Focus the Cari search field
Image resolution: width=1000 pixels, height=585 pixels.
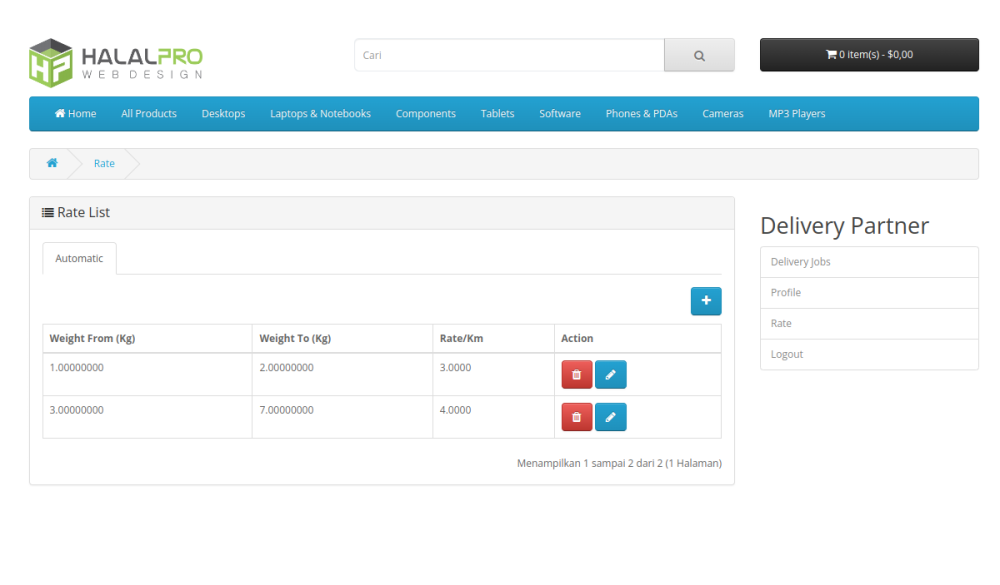tap(508, 56)
